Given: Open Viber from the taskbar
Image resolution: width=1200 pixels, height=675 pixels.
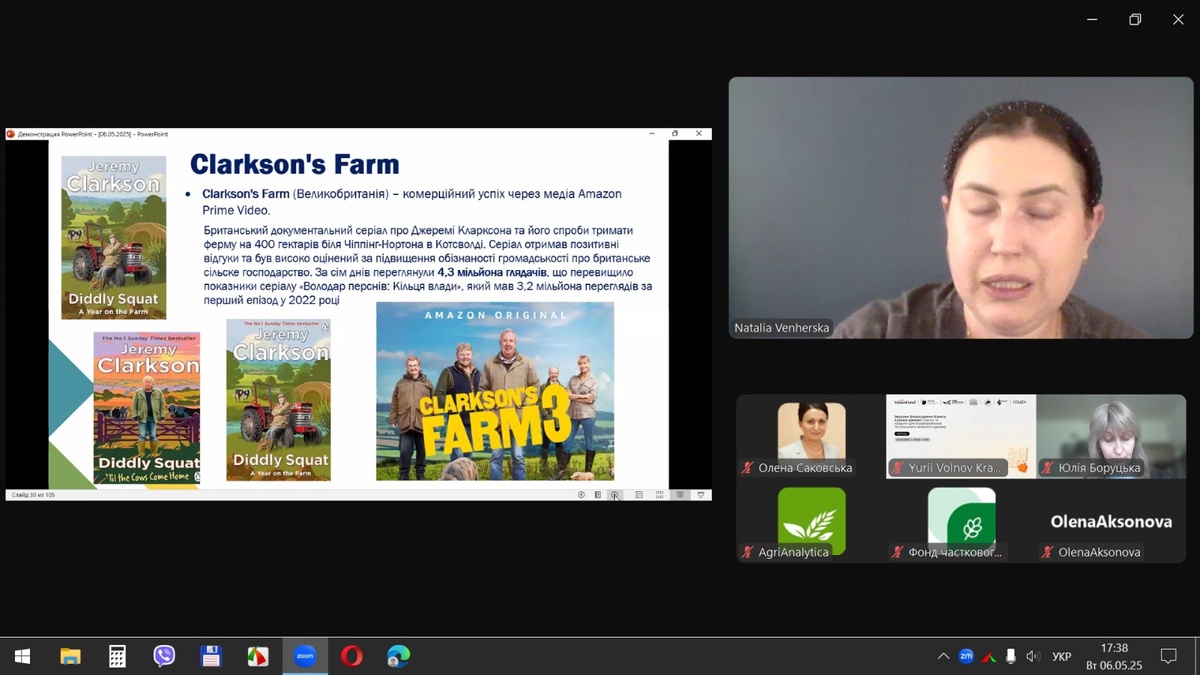Looking at the screenshot, I should coord(164,656).
